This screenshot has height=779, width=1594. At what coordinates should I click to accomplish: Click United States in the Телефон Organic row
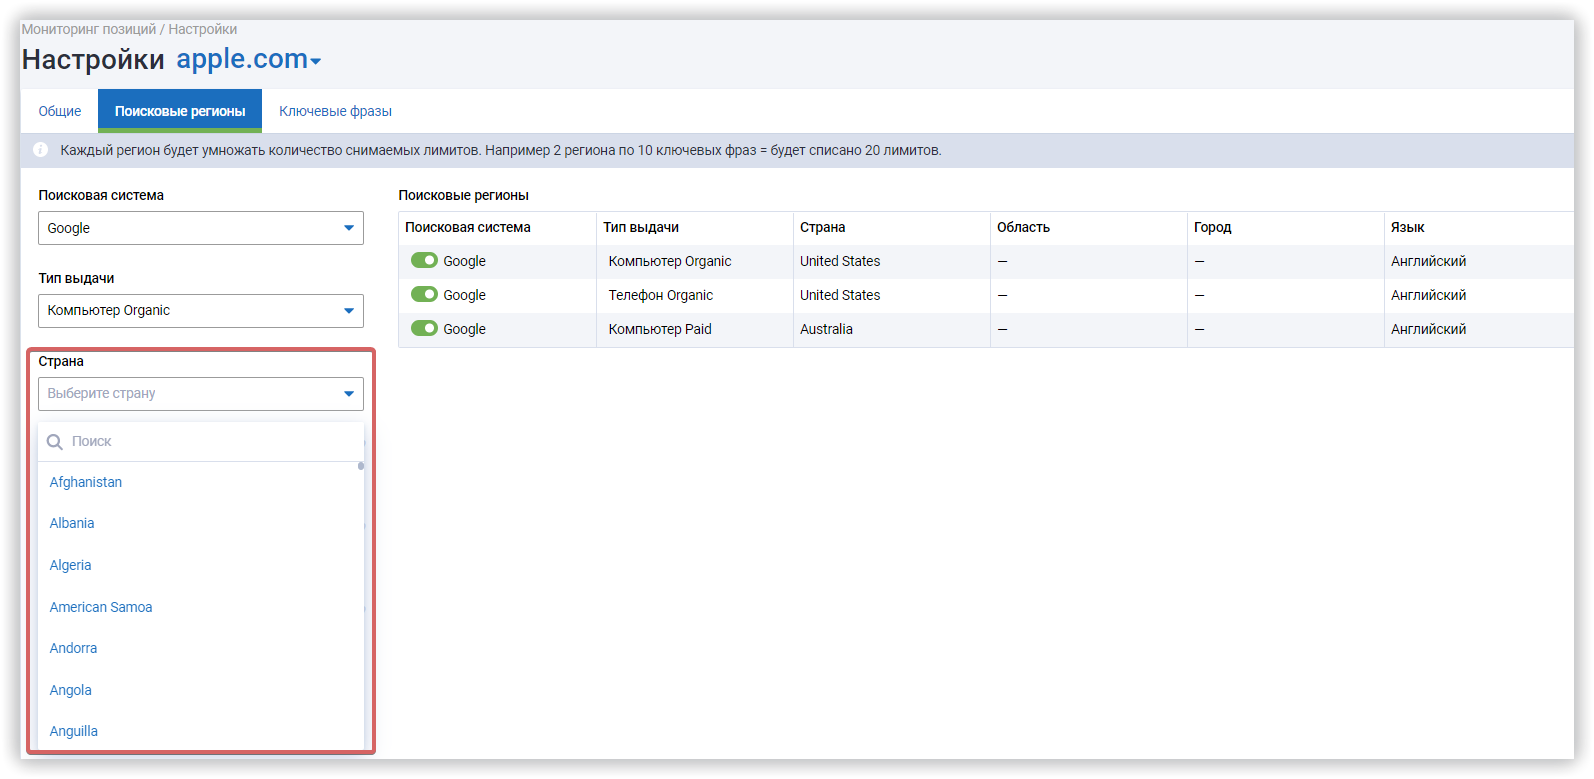(840, 295)
